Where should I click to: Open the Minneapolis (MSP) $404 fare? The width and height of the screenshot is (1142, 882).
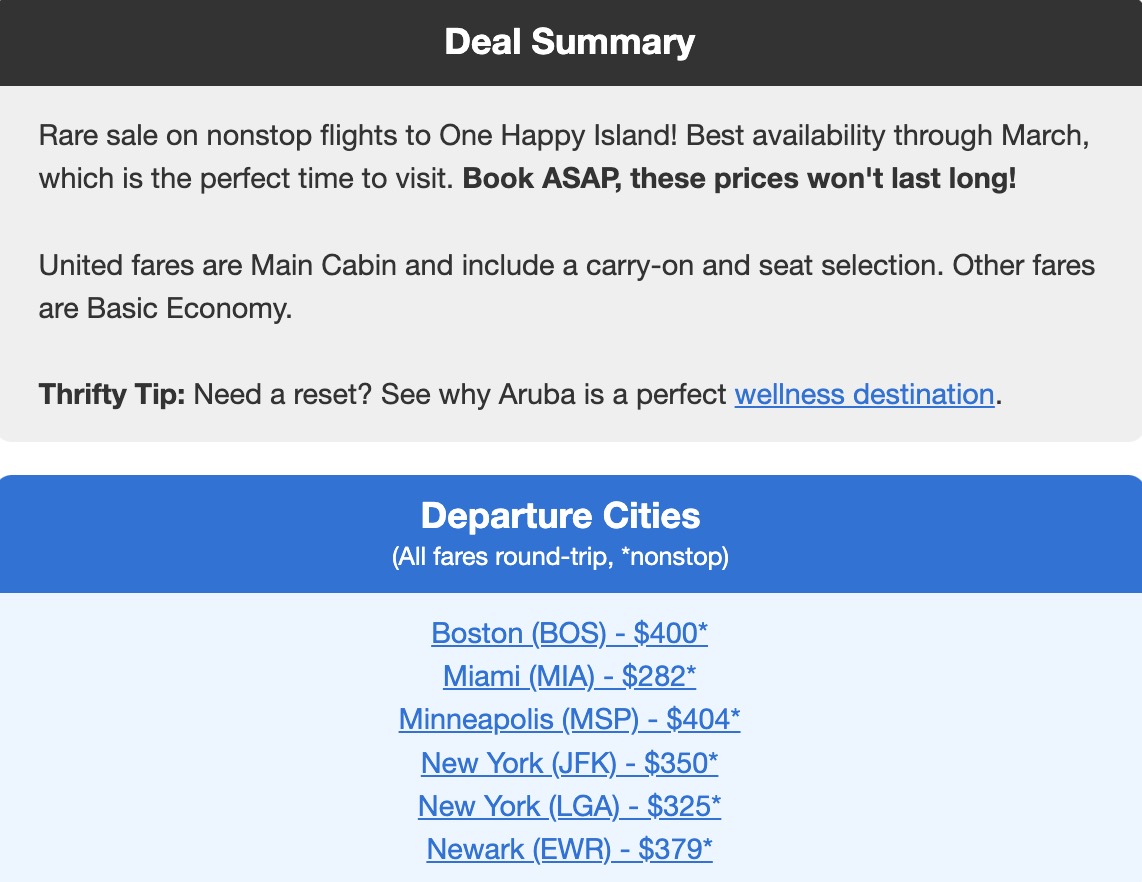(569, 719)
